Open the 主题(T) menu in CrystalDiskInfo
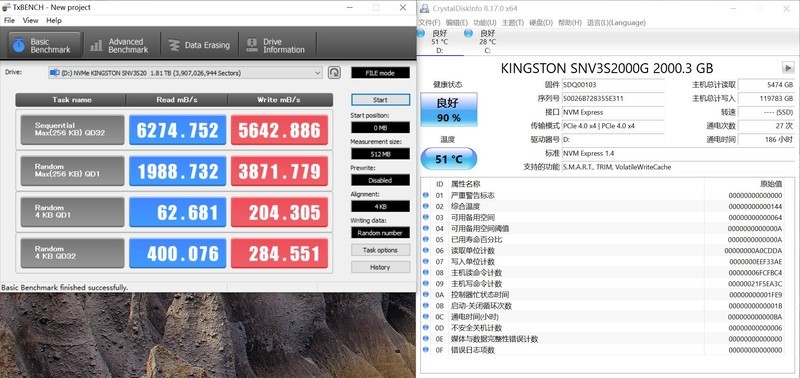This screenshot has width=800, height=378. (x=513, y=23)
